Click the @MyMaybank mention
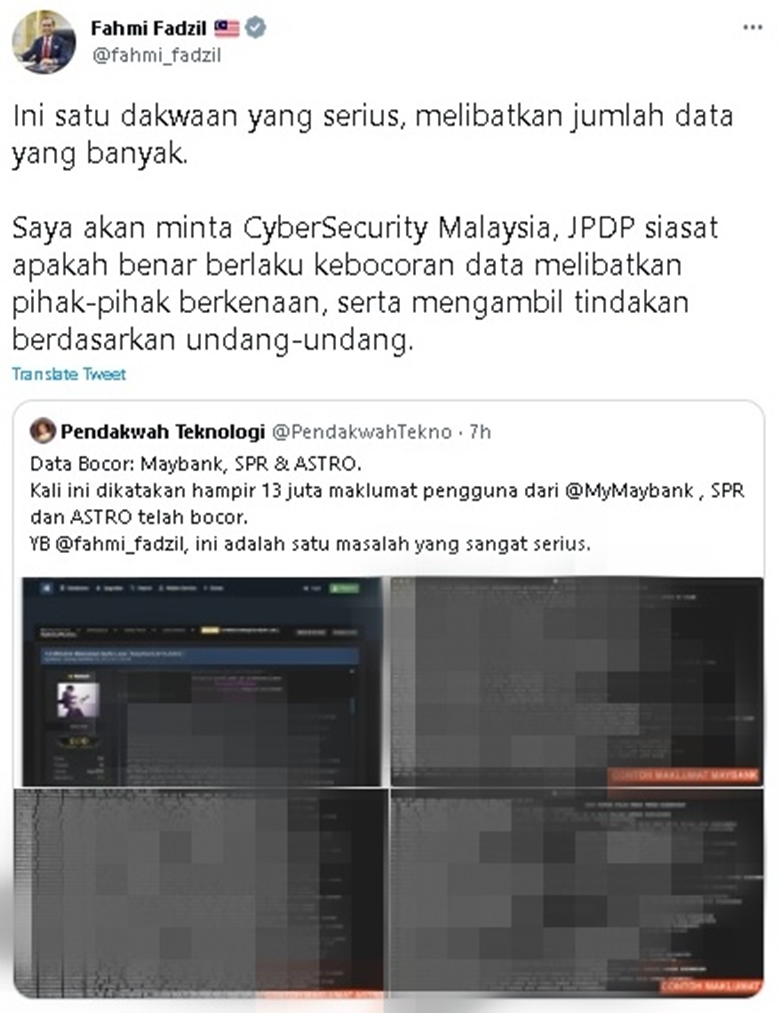 [x=629, y=490]
